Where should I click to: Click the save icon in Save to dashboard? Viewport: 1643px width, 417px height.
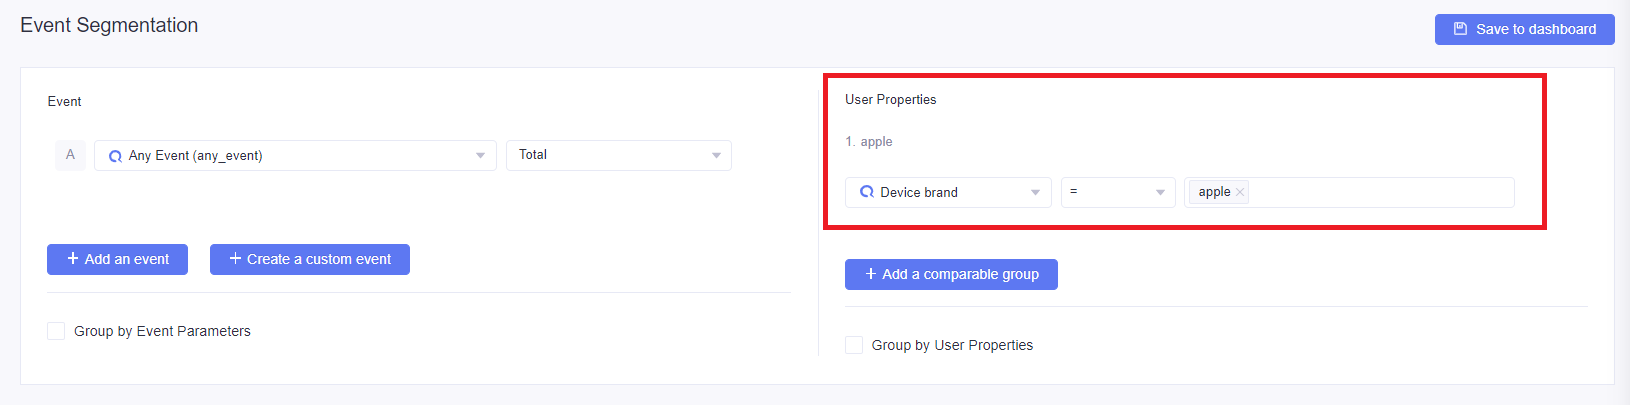(1460, 29)
